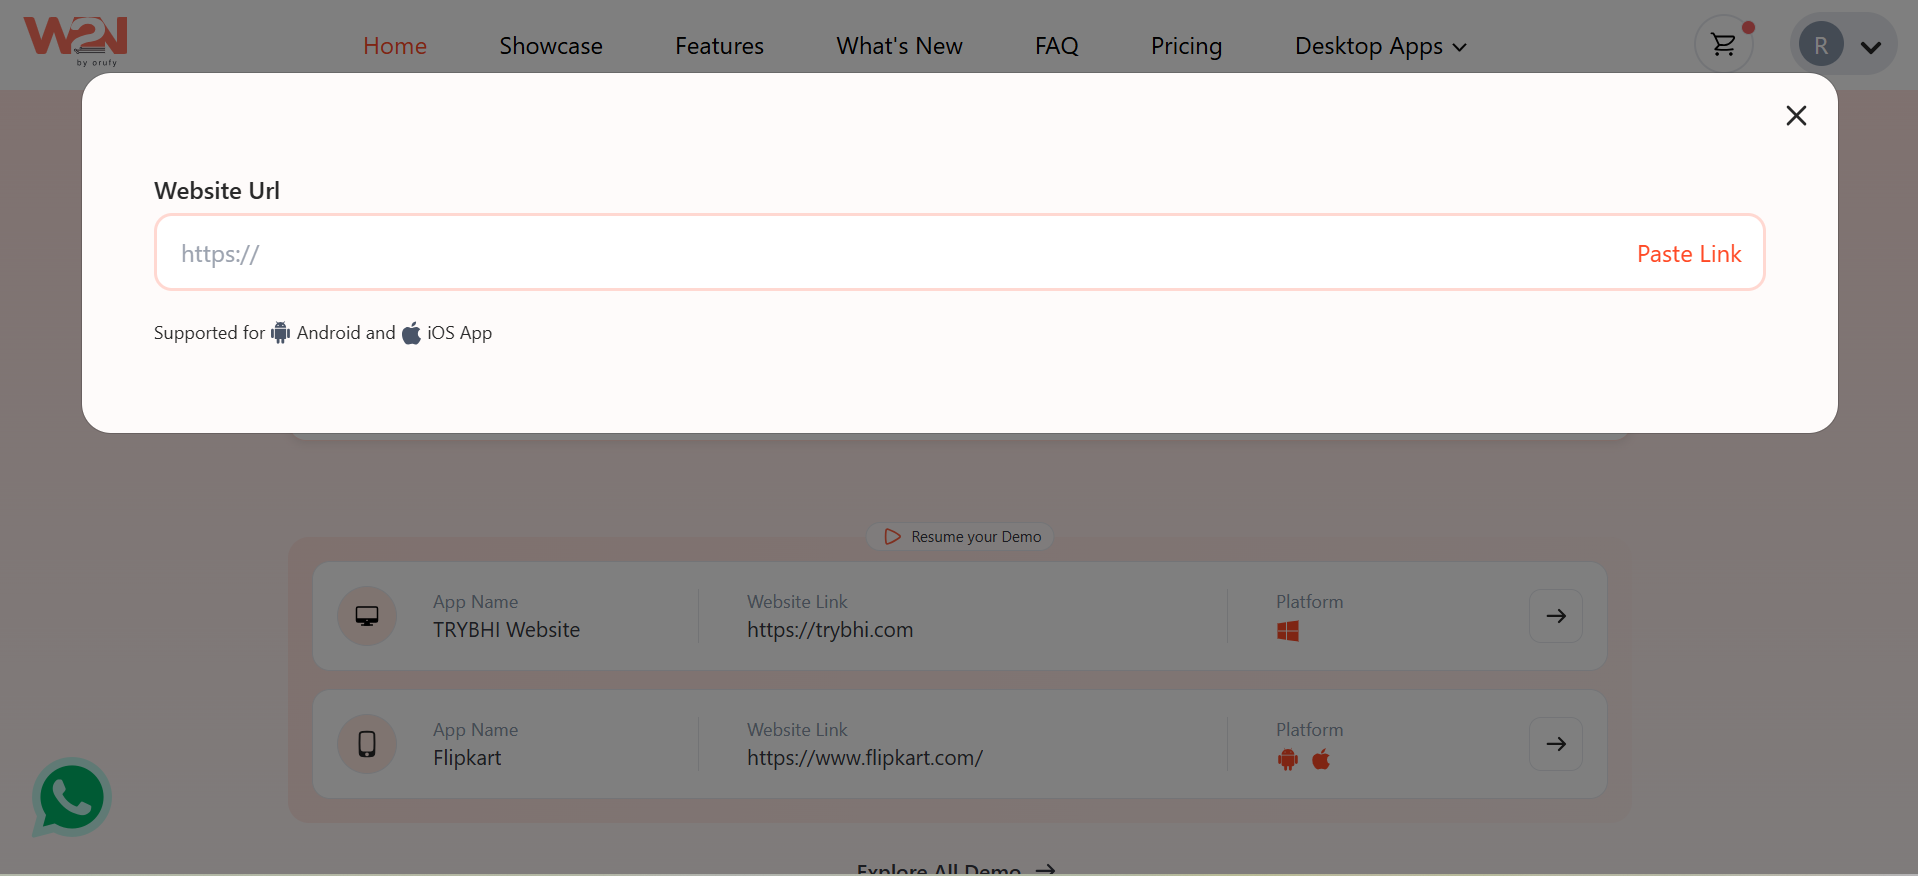This screenshot has height=876, width=1918.
Task: Click the Windows platform icon for TRYBHI
Action: click(1288, 631)
